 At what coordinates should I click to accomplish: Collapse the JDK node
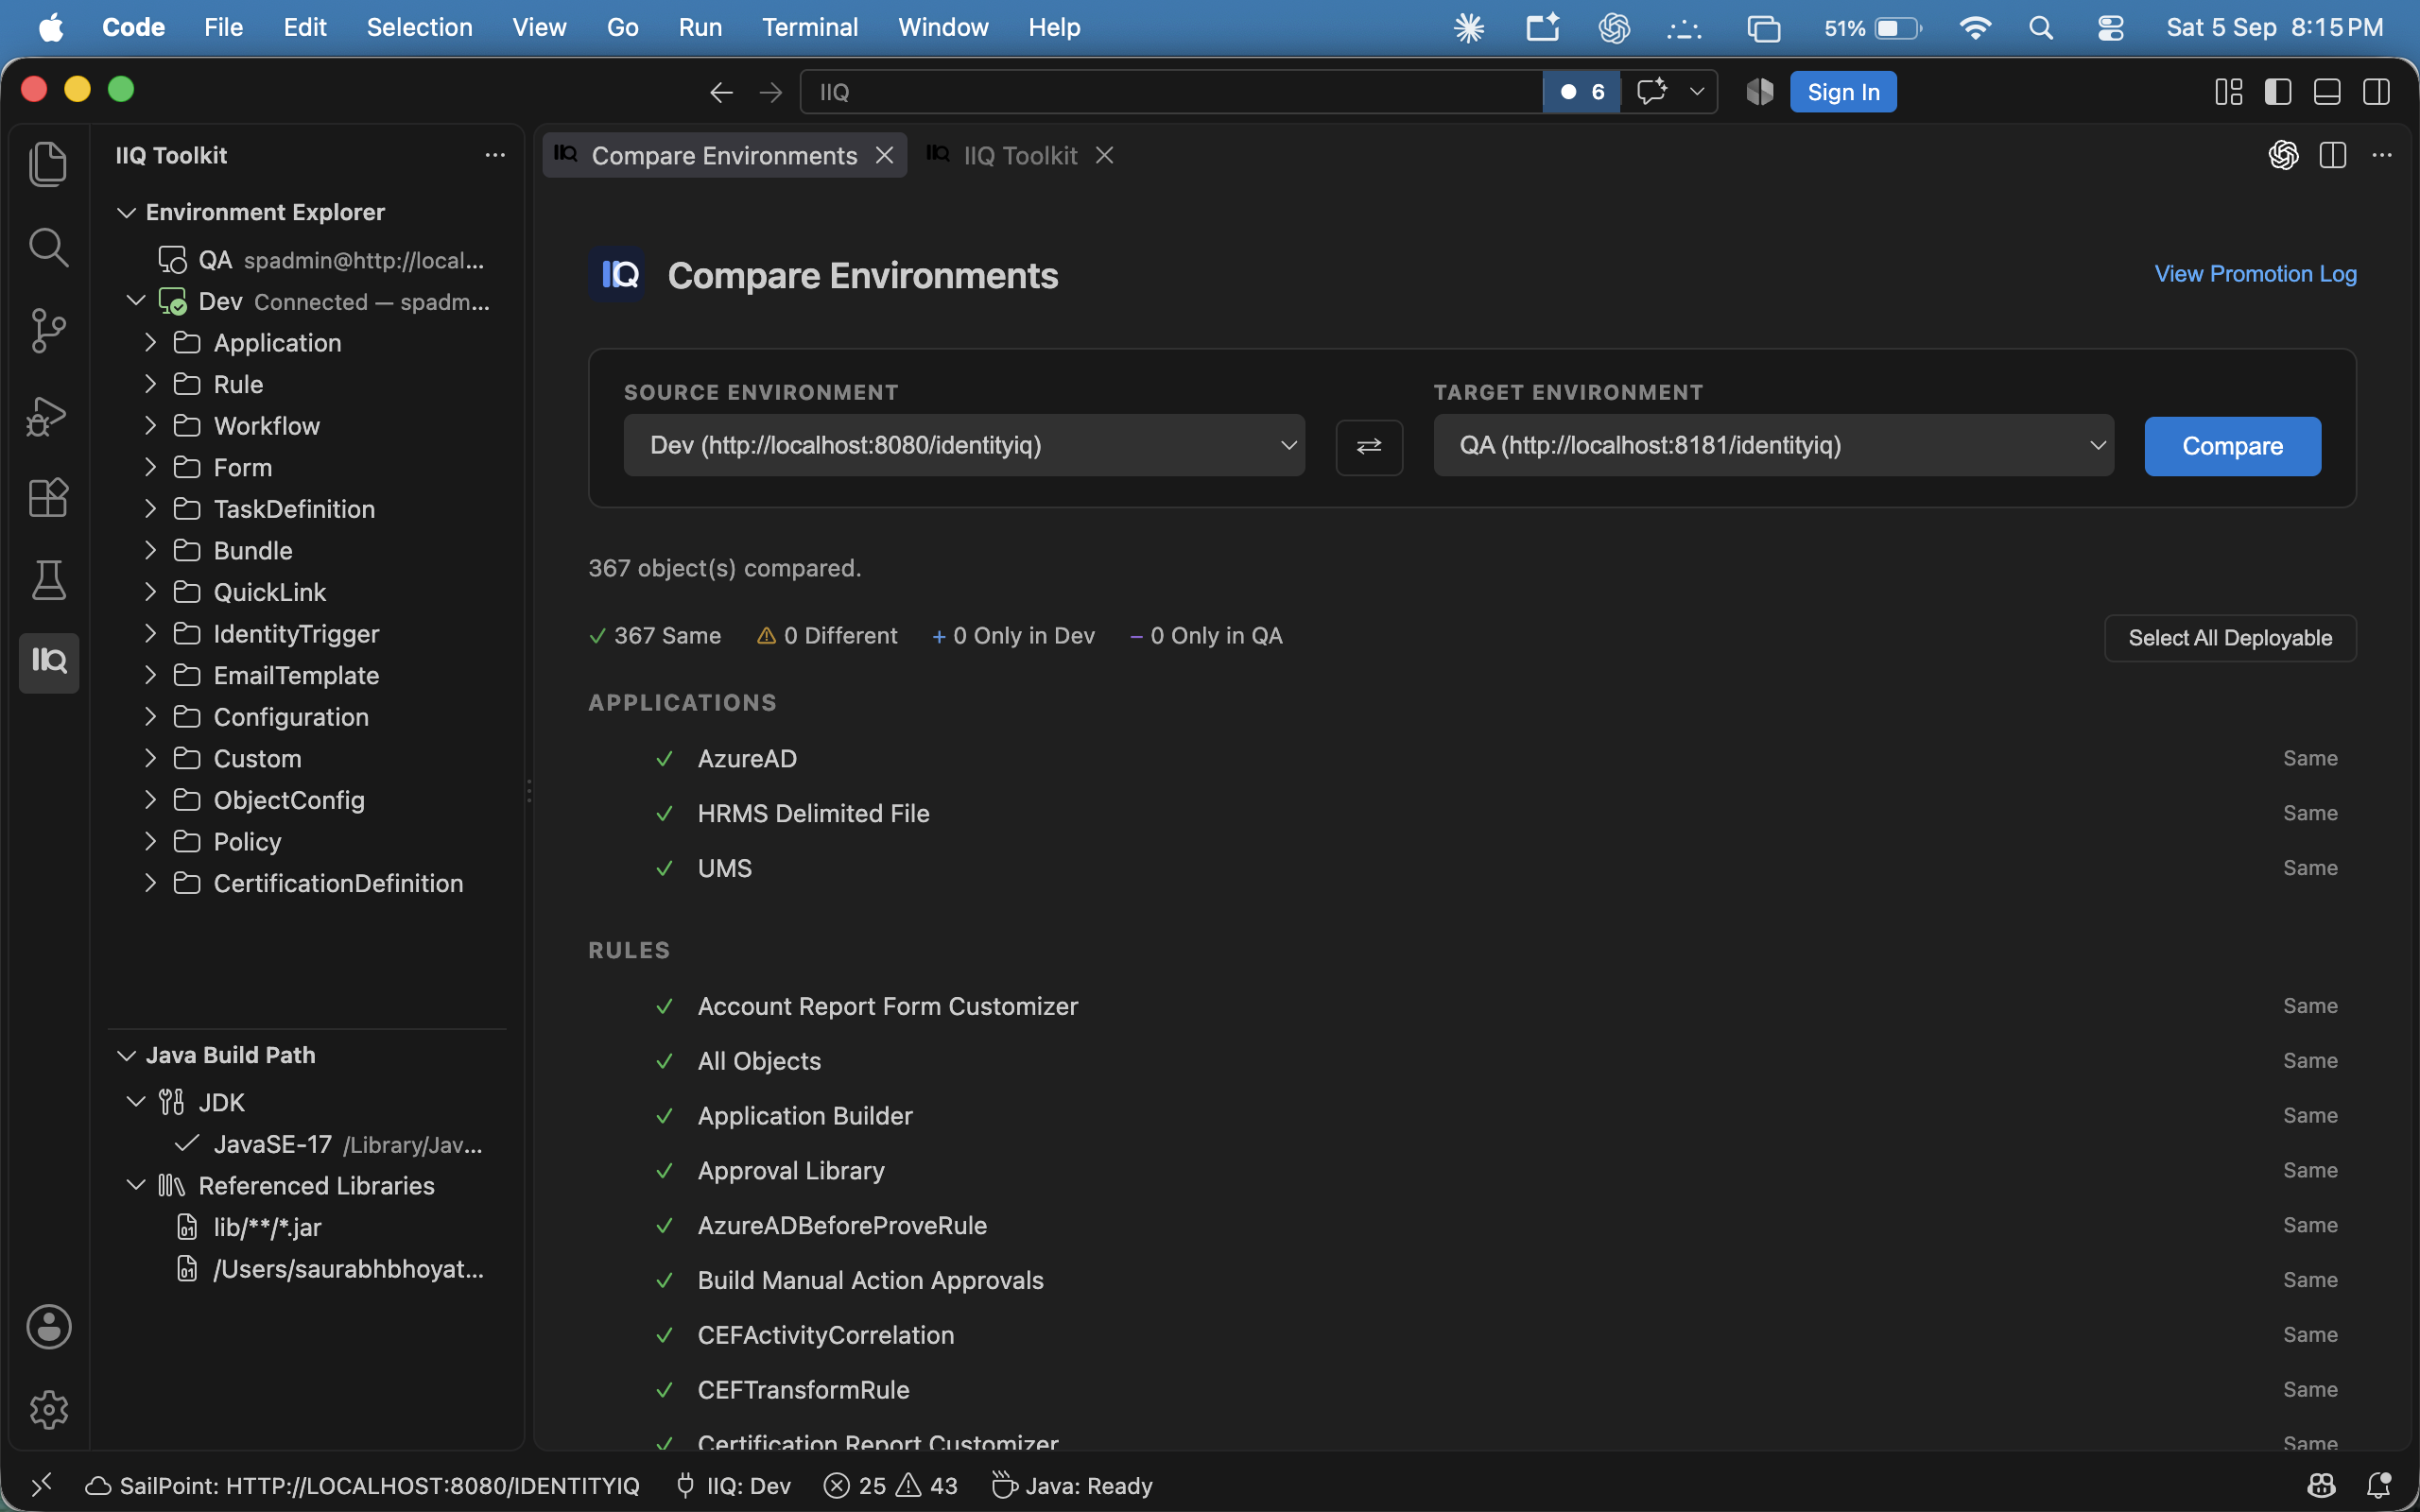tap(136, 1102)
